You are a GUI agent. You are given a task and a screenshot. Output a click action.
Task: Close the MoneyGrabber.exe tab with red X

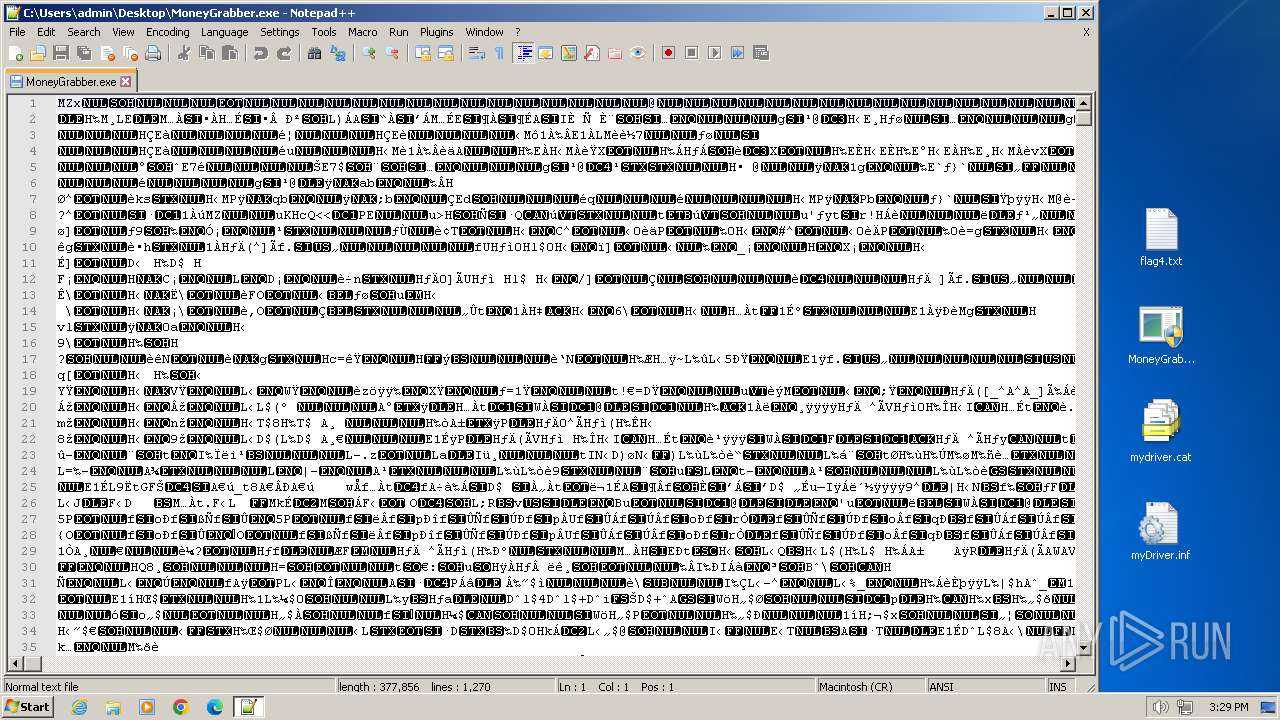125,82
